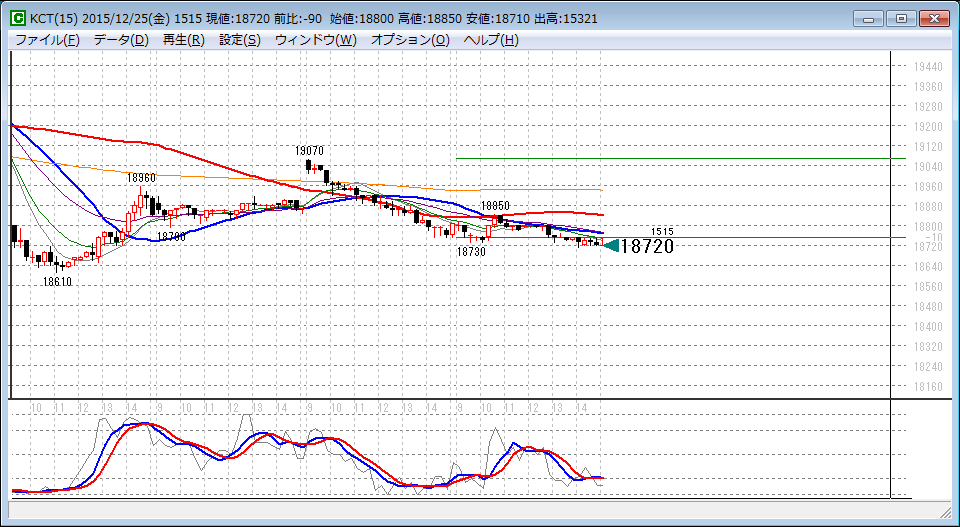Viewport: 960px width, 527px height.
Task: Open the ファイル(F) menu
Action: tap(47, 40)
